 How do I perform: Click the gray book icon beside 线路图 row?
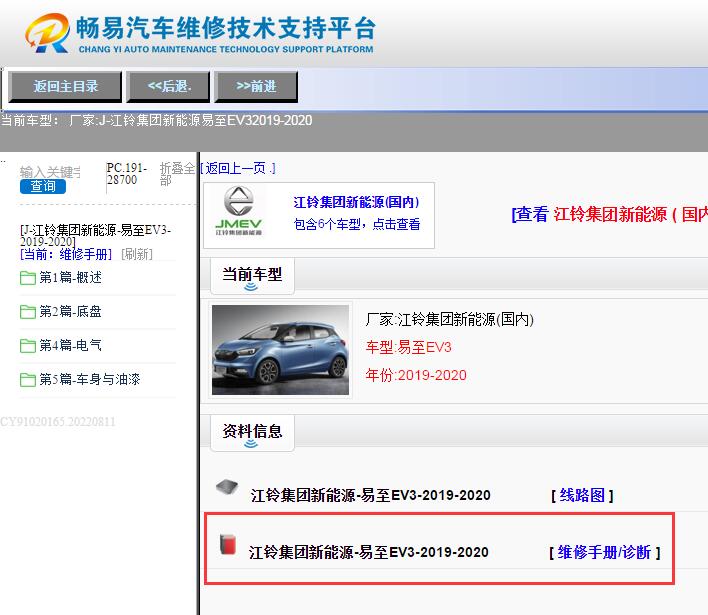[x=227, y=487]
